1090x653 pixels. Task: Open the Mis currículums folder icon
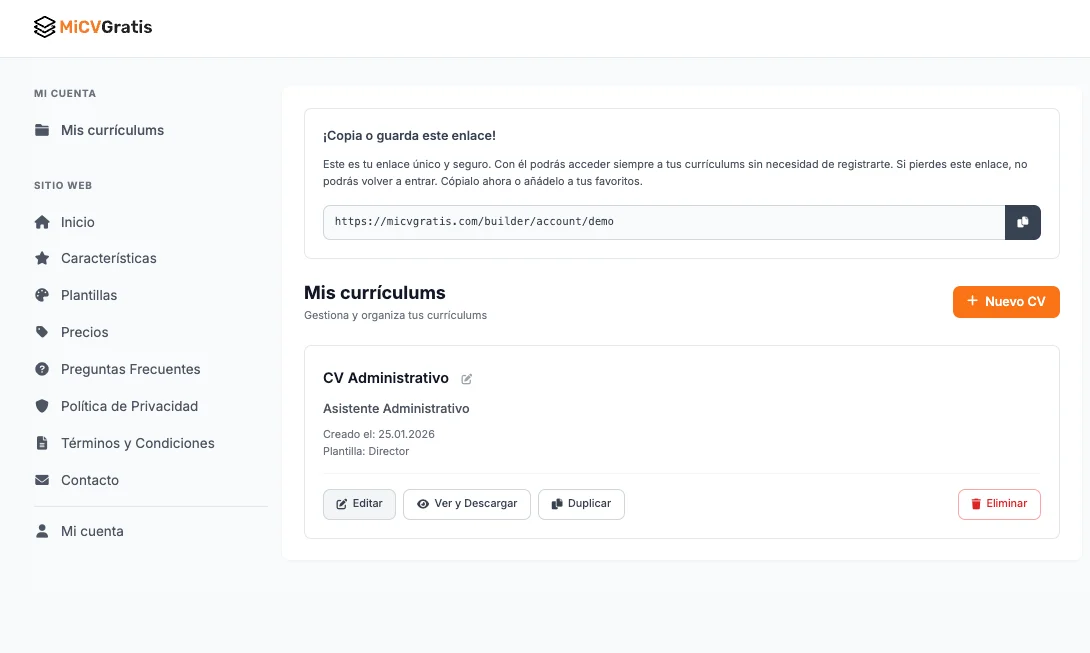42,130
